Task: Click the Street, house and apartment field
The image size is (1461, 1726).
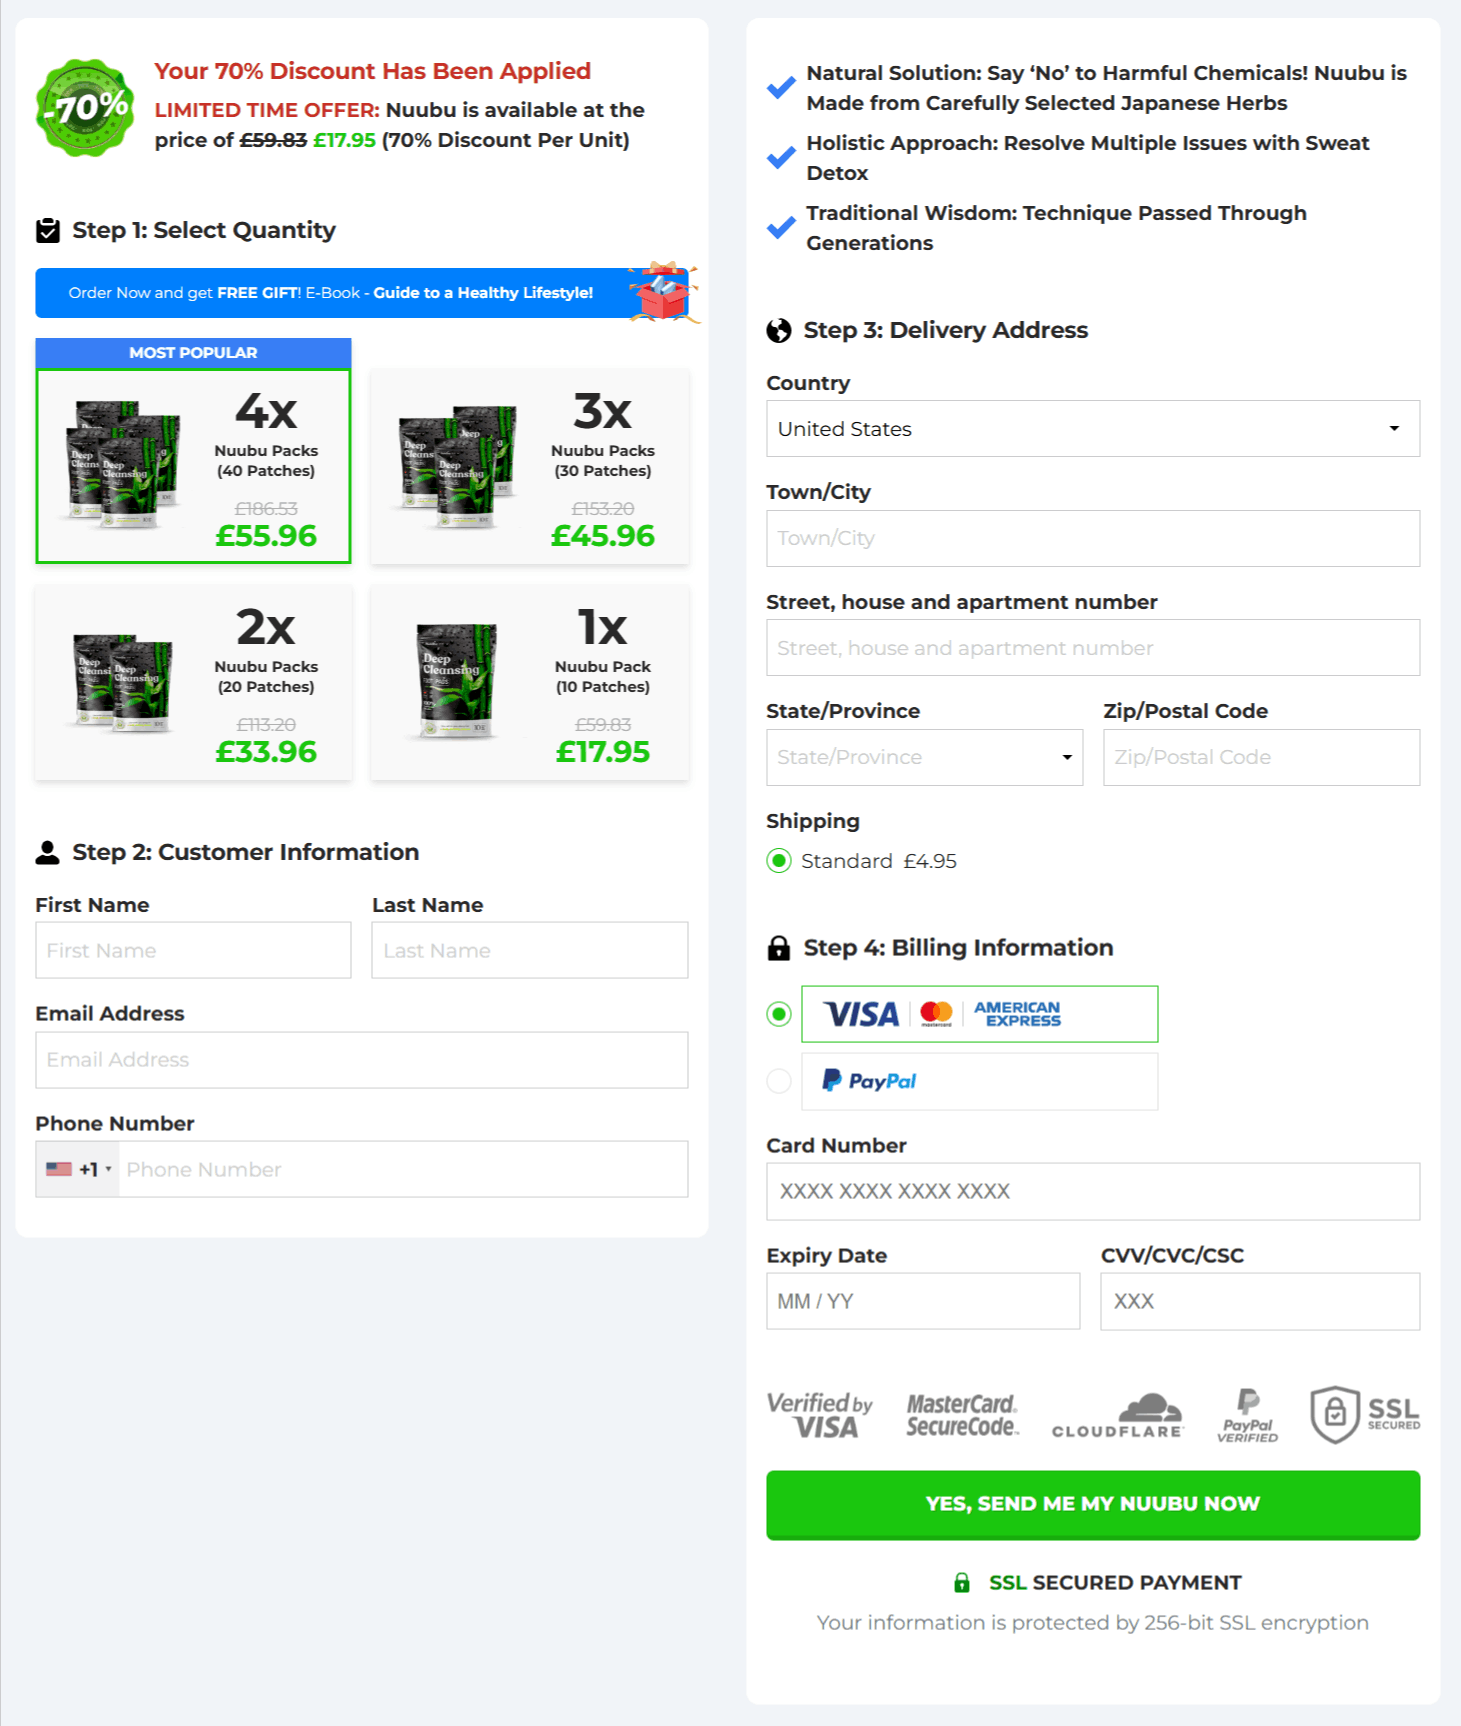Action: 1093,648
